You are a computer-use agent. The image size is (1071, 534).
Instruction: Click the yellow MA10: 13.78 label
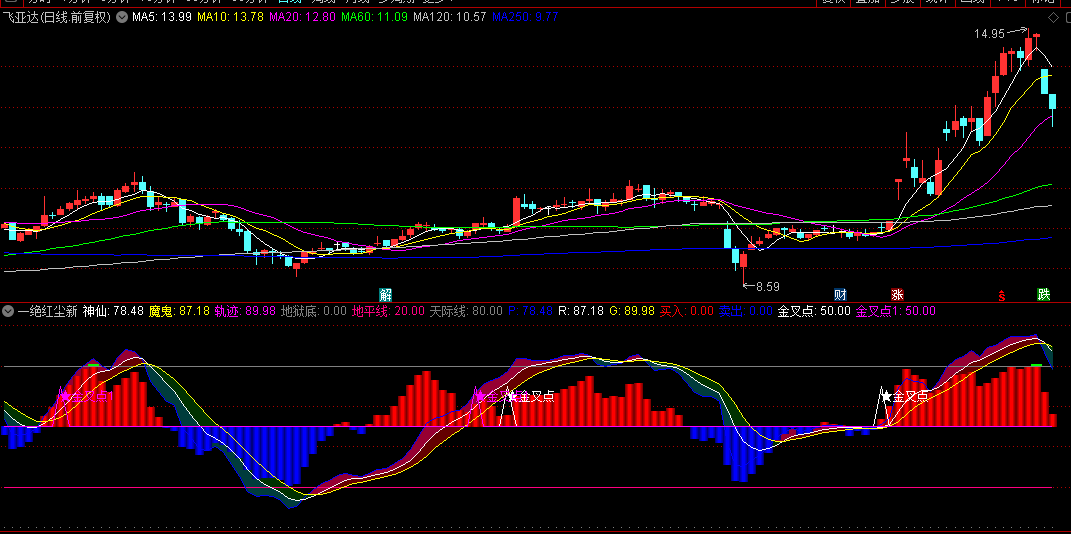pos(230,18)
